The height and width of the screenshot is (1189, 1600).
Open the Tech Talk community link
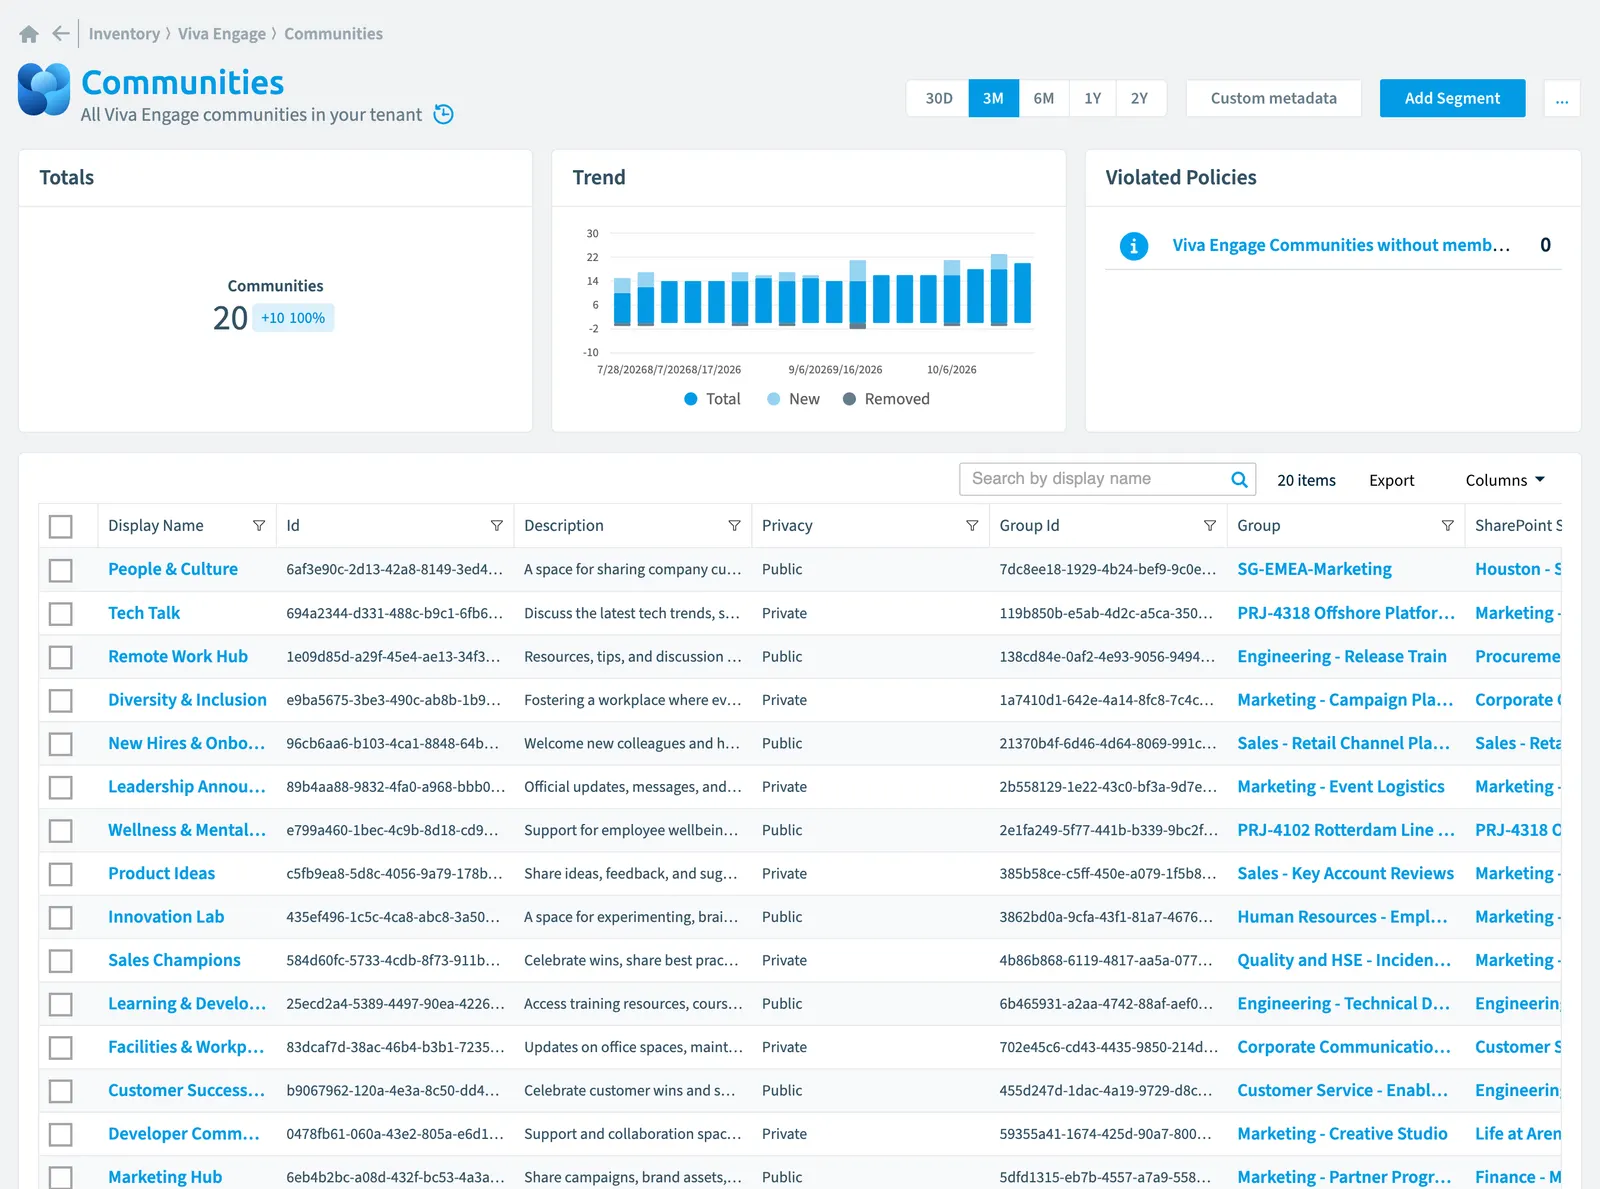point(144,613)
